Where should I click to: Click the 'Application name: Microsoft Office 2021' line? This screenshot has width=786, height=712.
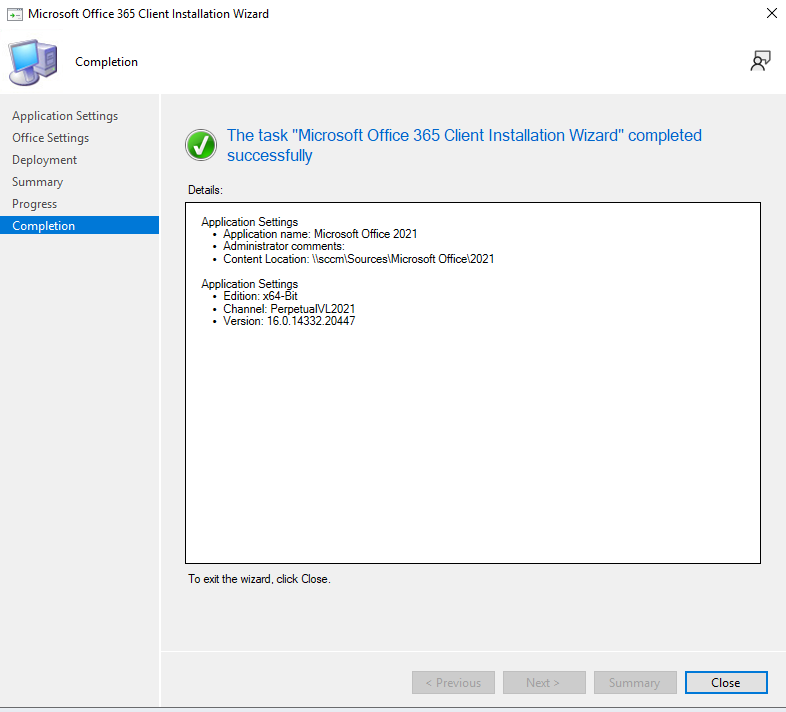320,234
